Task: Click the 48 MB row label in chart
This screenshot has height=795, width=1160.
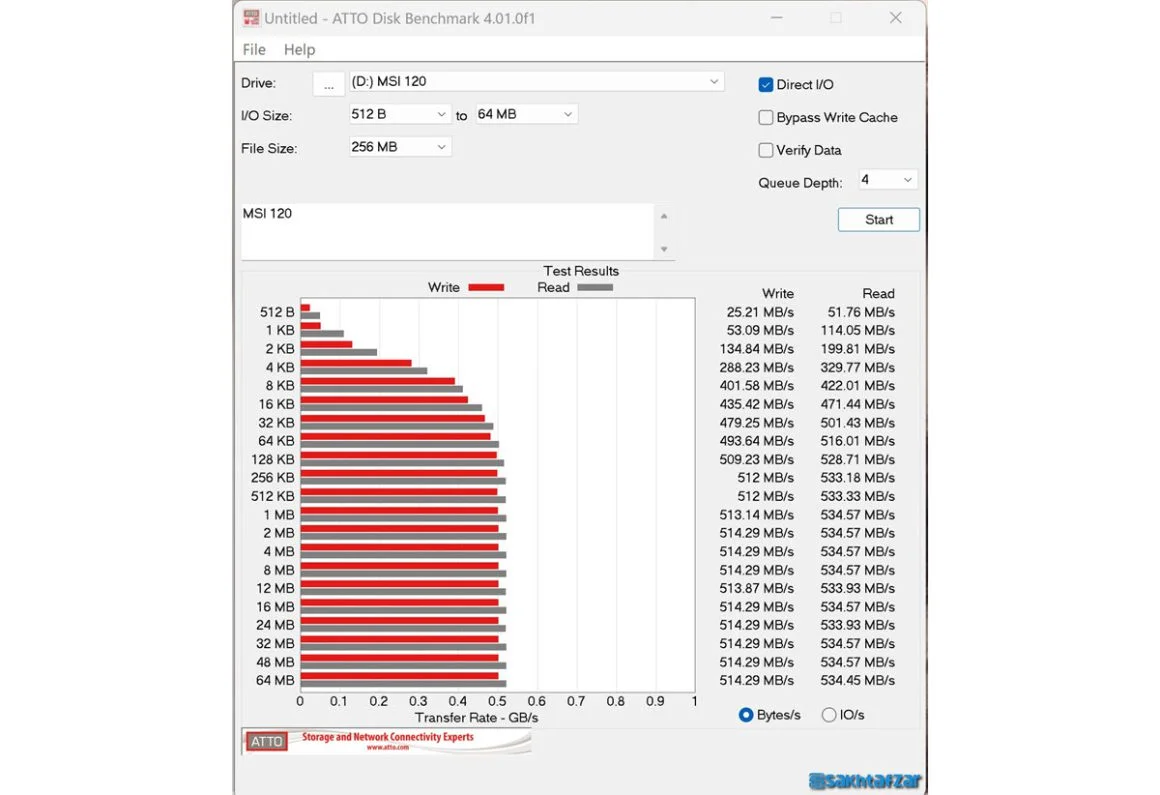Action: (275, 662)
